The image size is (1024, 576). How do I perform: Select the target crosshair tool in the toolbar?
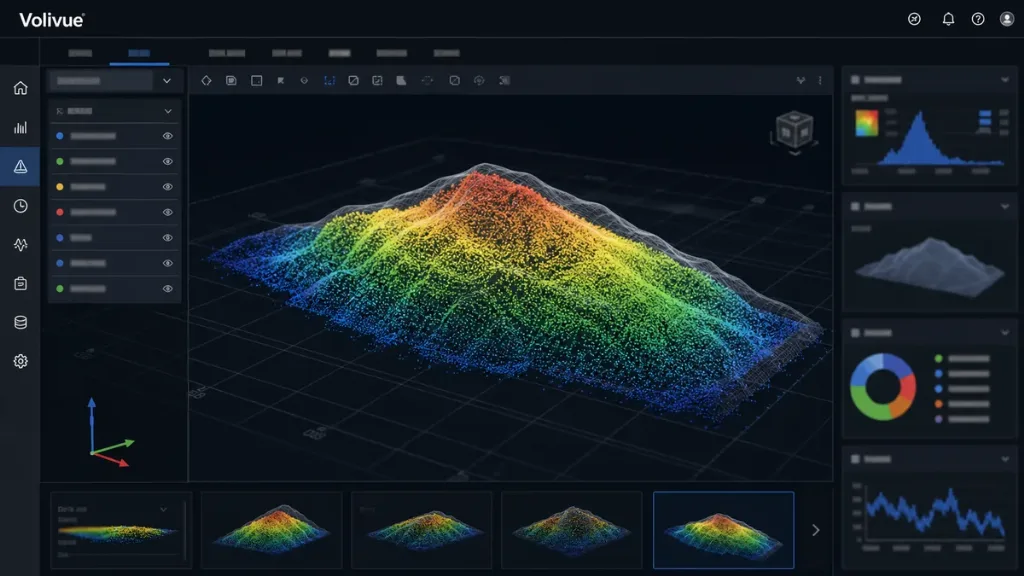[479, 80]
